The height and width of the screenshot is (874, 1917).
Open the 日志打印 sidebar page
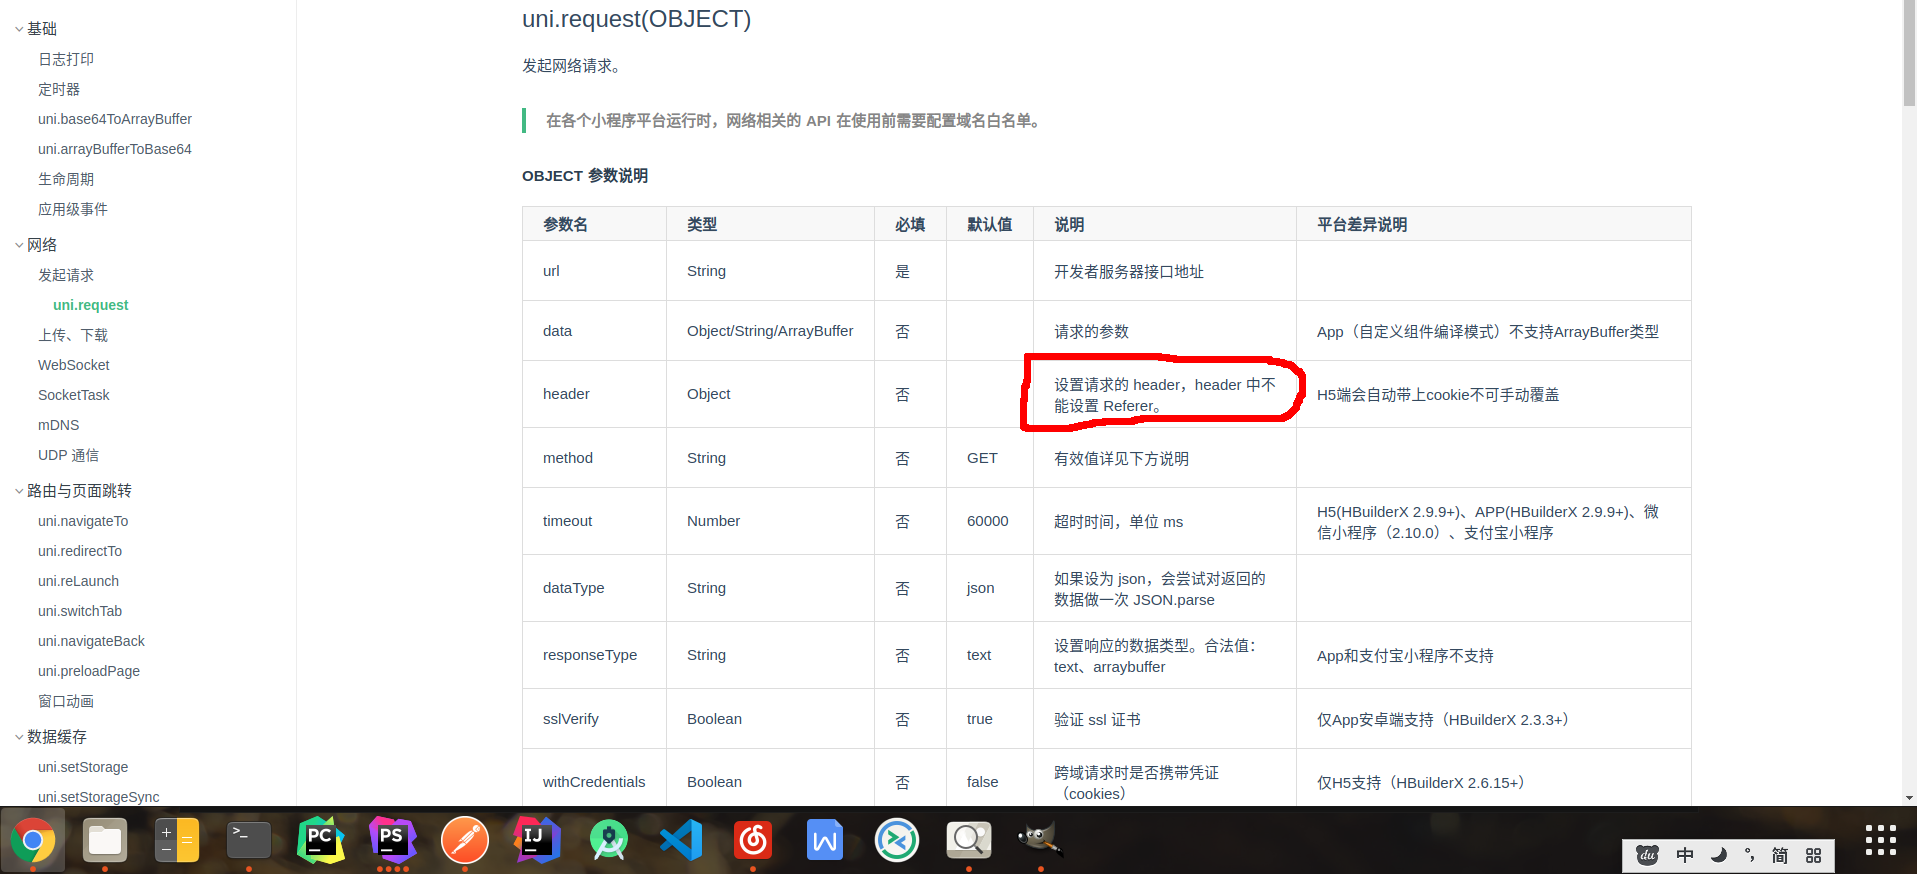[66, 59]
